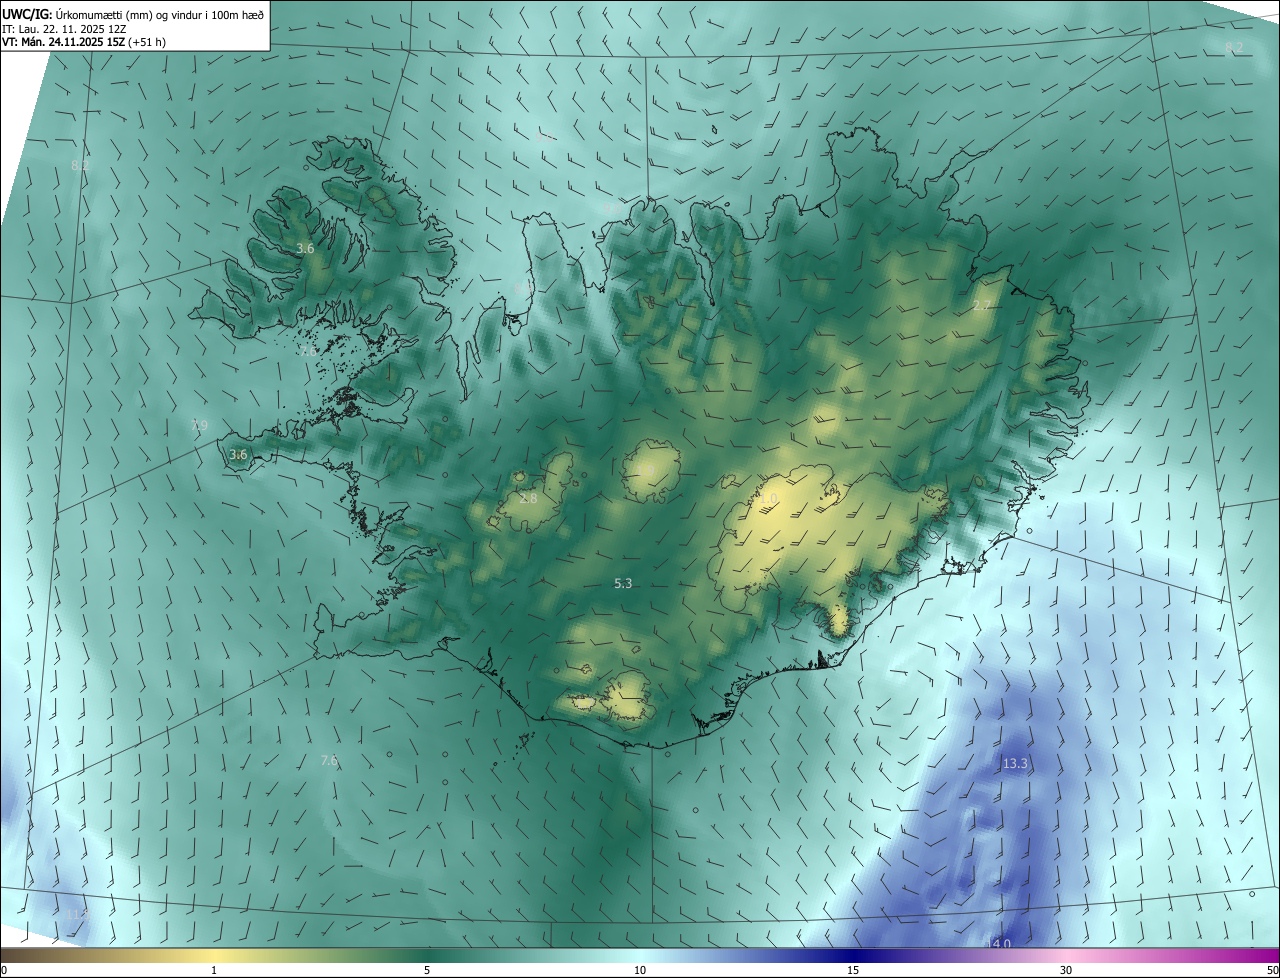1280x978 pixels.
Task: Click the 8.2 value in the top-right corner
Action: pos(1235,48)
